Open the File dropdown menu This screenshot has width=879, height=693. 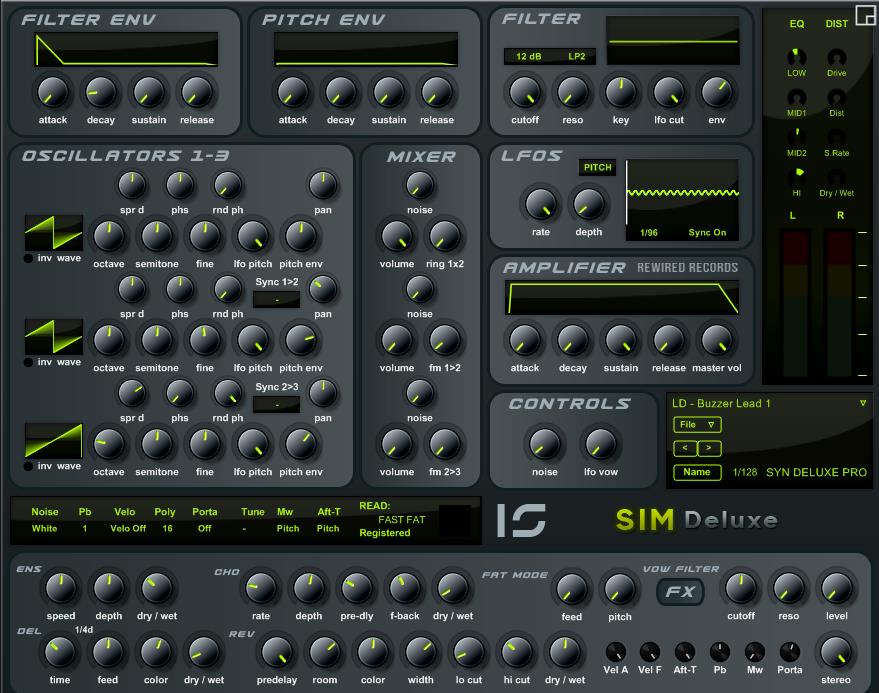(697, 425)
